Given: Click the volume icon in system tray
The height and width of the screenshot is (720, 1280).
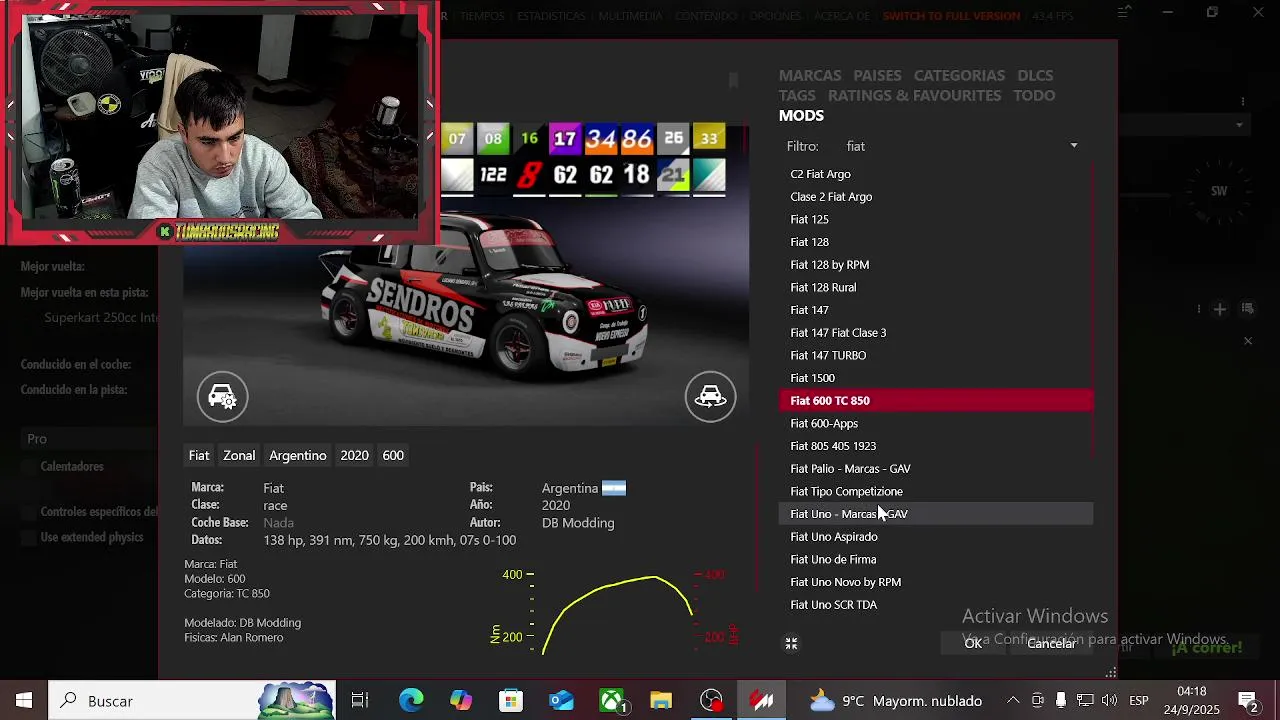Looking at the screenshot, I should (x=1109, y=701).
